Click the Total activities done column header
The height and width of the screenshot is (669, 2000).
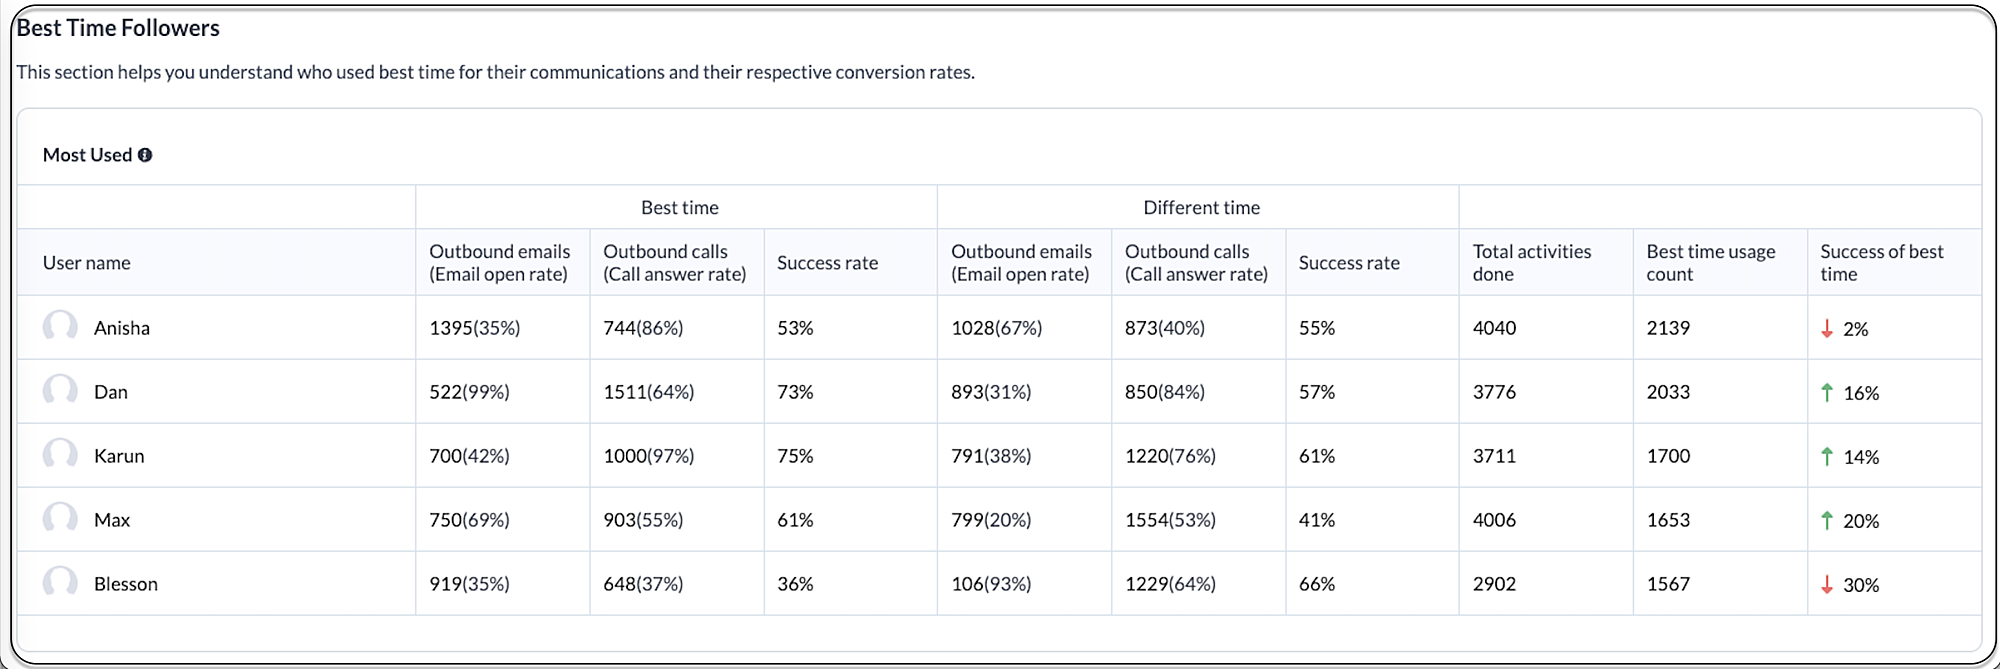point(1531,262)
